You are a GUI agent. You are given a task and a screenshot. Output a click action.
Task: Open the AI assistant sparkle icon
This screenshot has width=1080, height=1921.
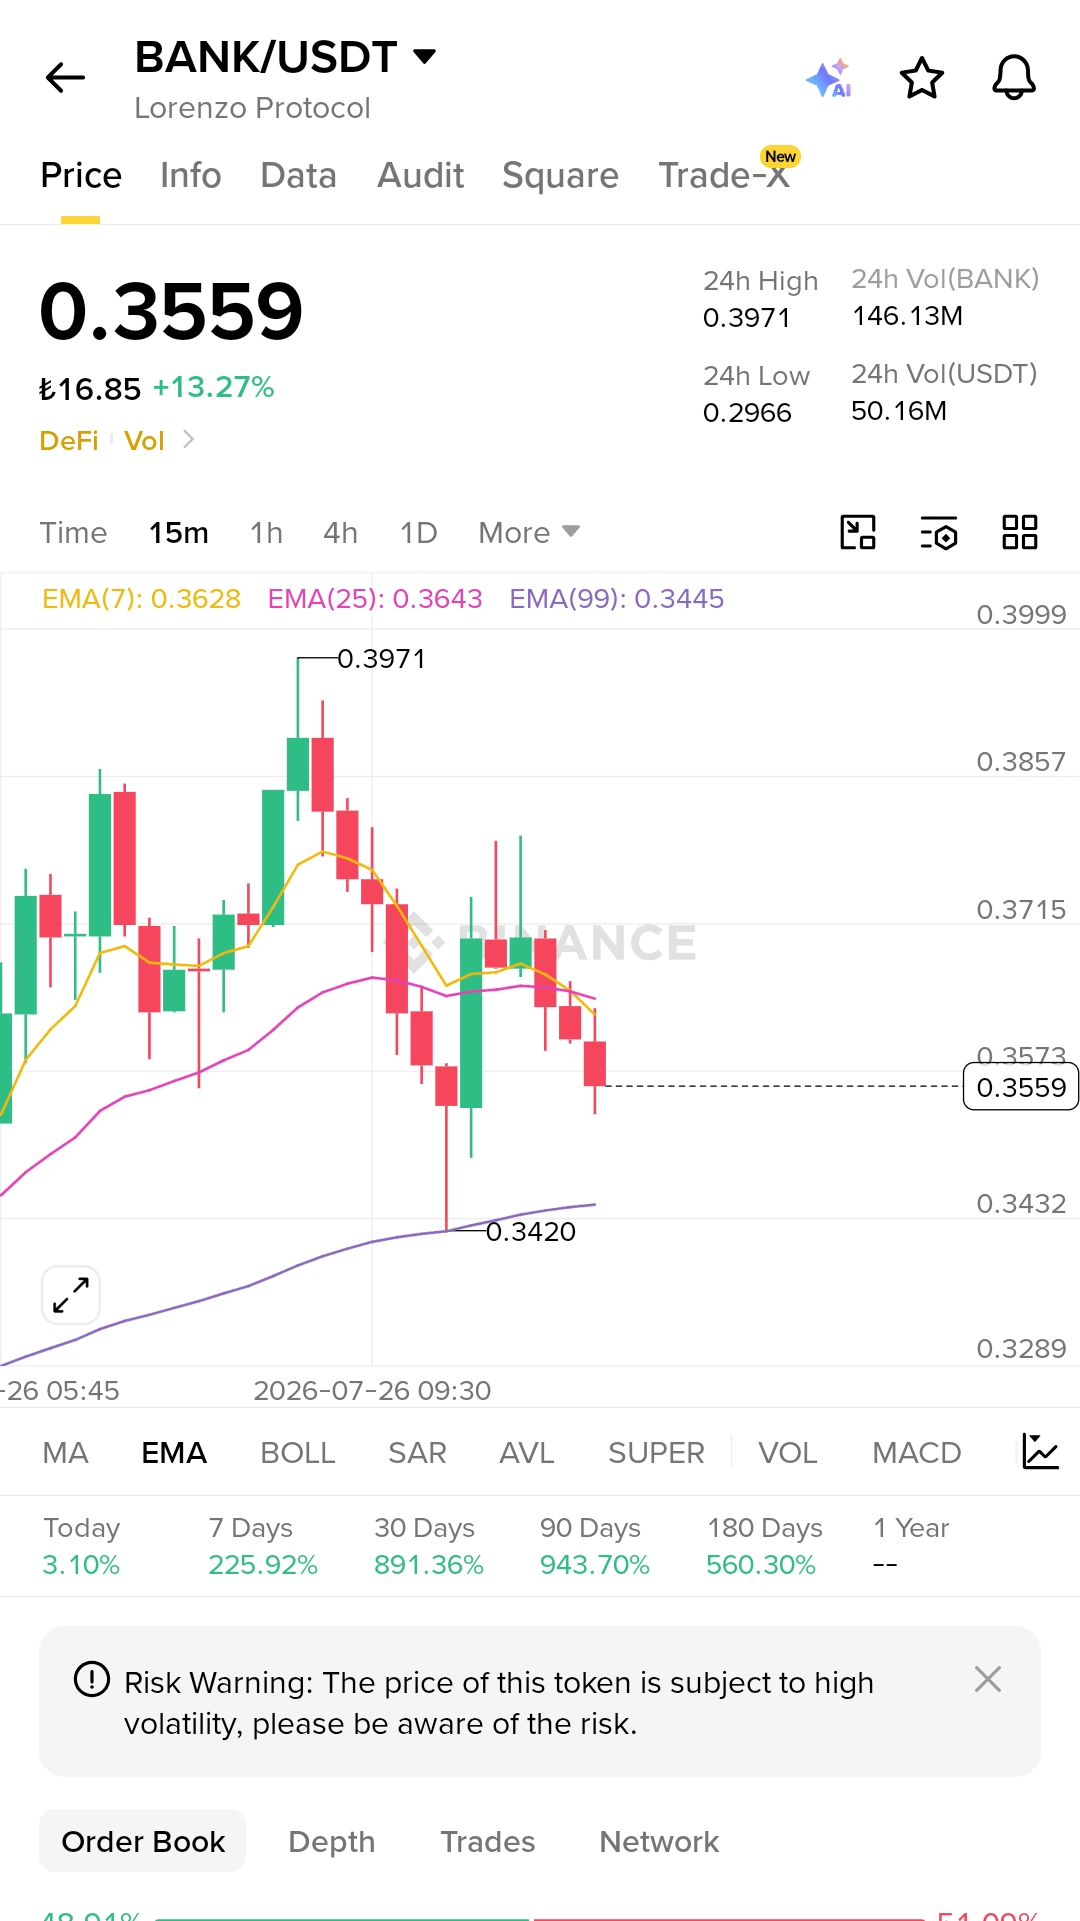(x=829, y=78)
